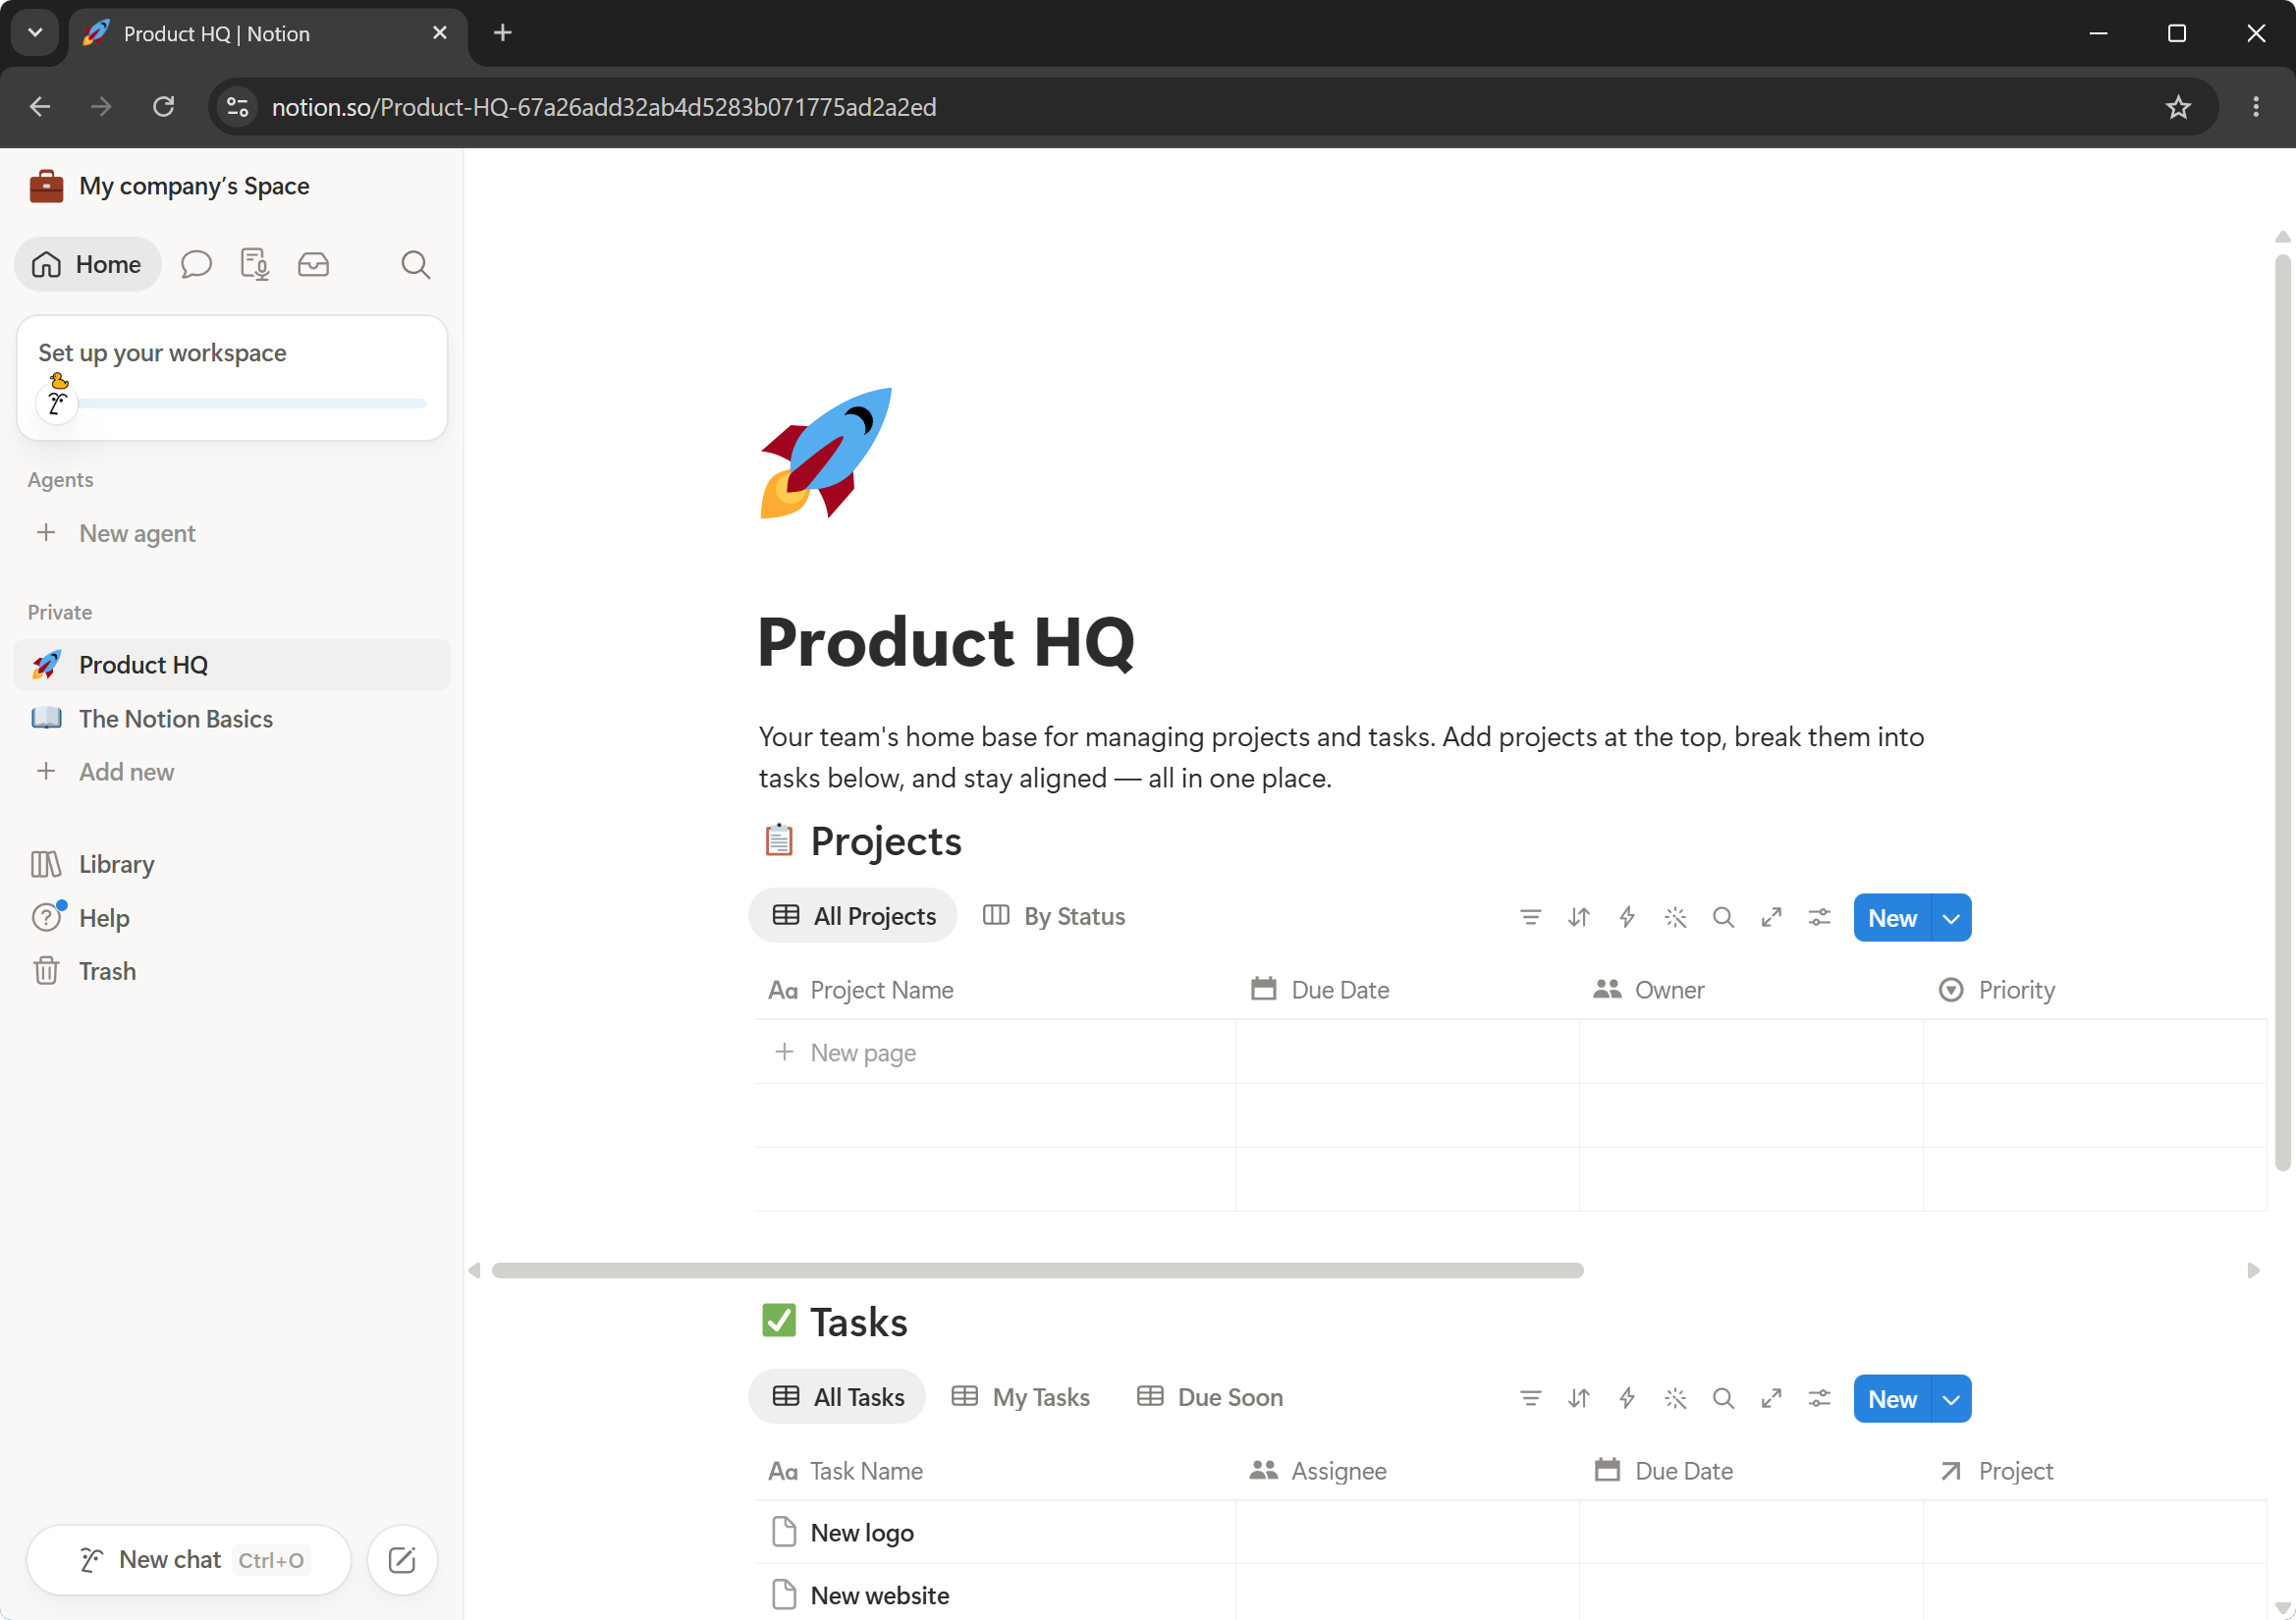Click the AI sparkle icon in Tasks toolbar

click(1675, 1398)
